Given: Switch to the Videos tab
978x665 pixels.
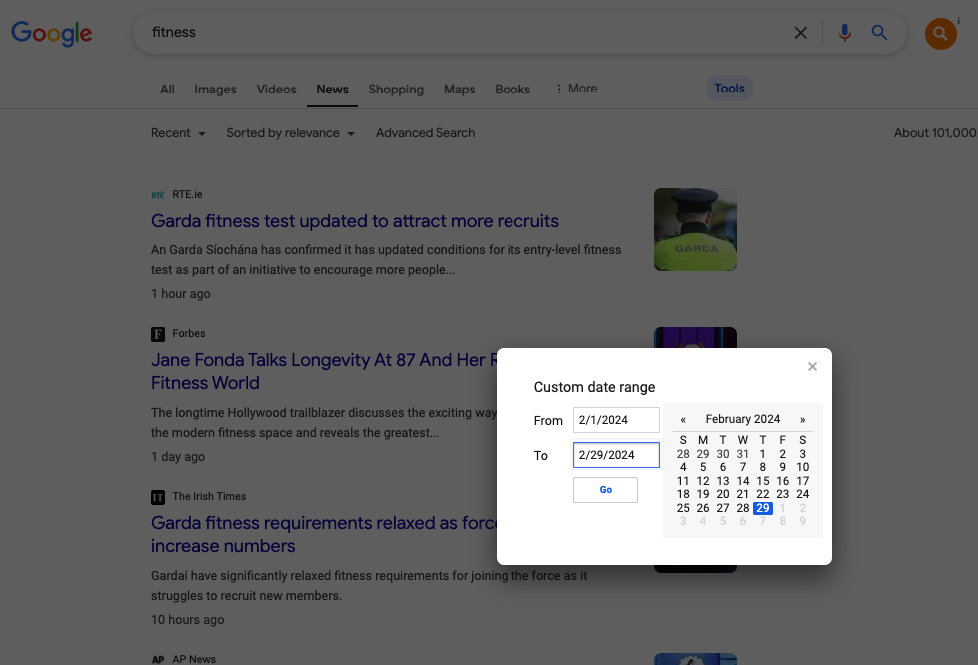Looking at the screenshot, I should click(x=276, y=89).
